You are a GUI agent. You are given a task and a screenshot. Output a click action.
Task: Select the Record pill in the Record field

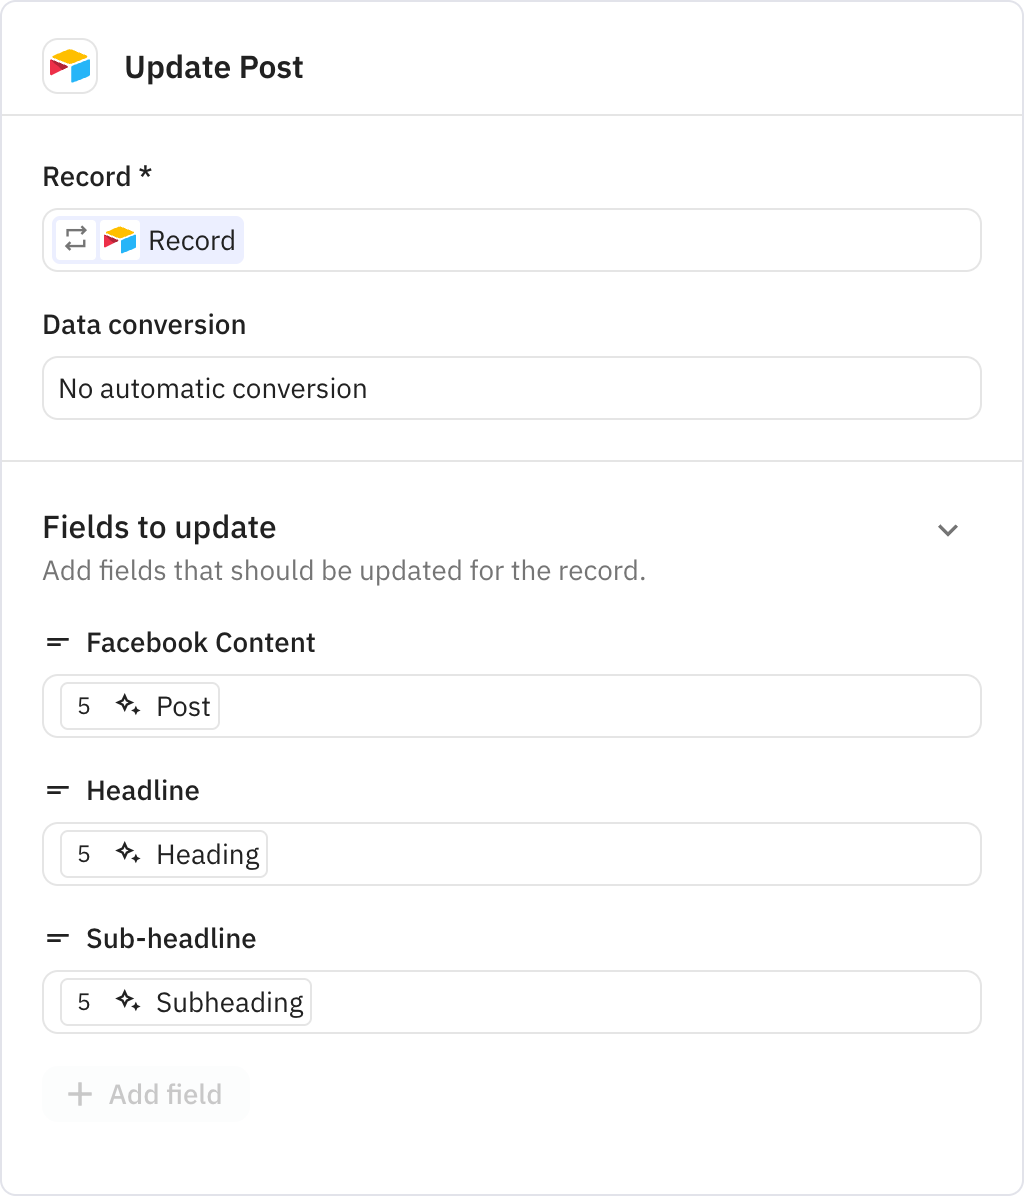(170, 240)
